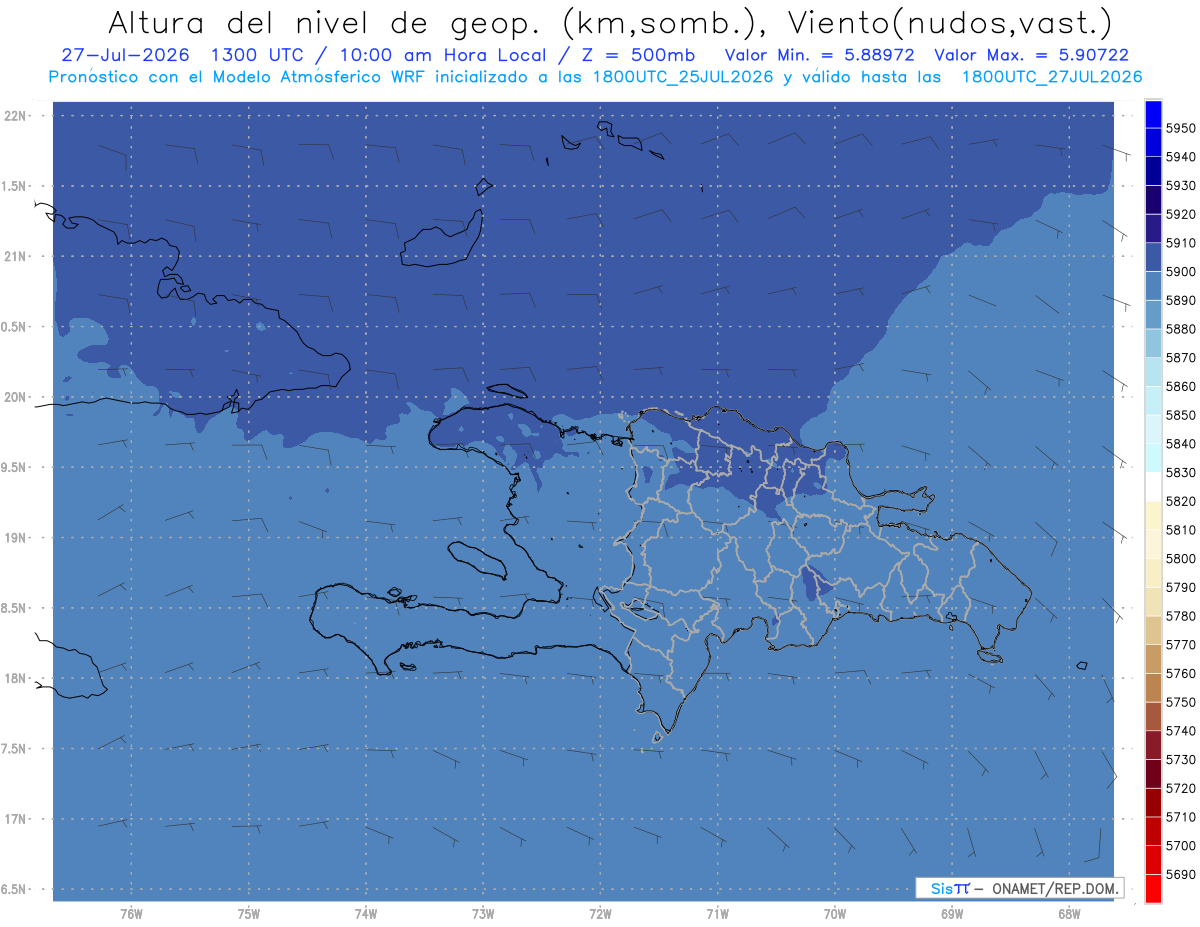Click the '76W' longitude label
This screenshot has width=1200, height=927.
tap(131, 914)
